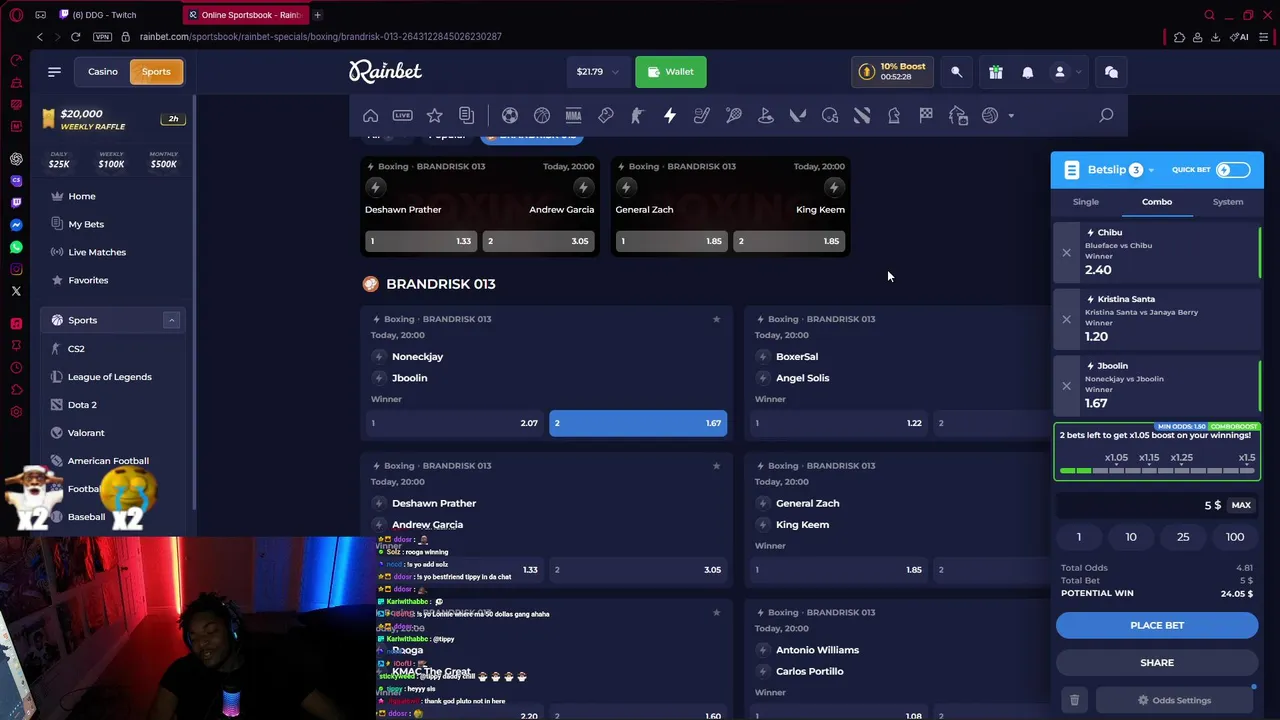Open the sportsbook home icon in sports bar
Image resolution: width=1280 pixels, height=720 pixels.
[370, 116]
